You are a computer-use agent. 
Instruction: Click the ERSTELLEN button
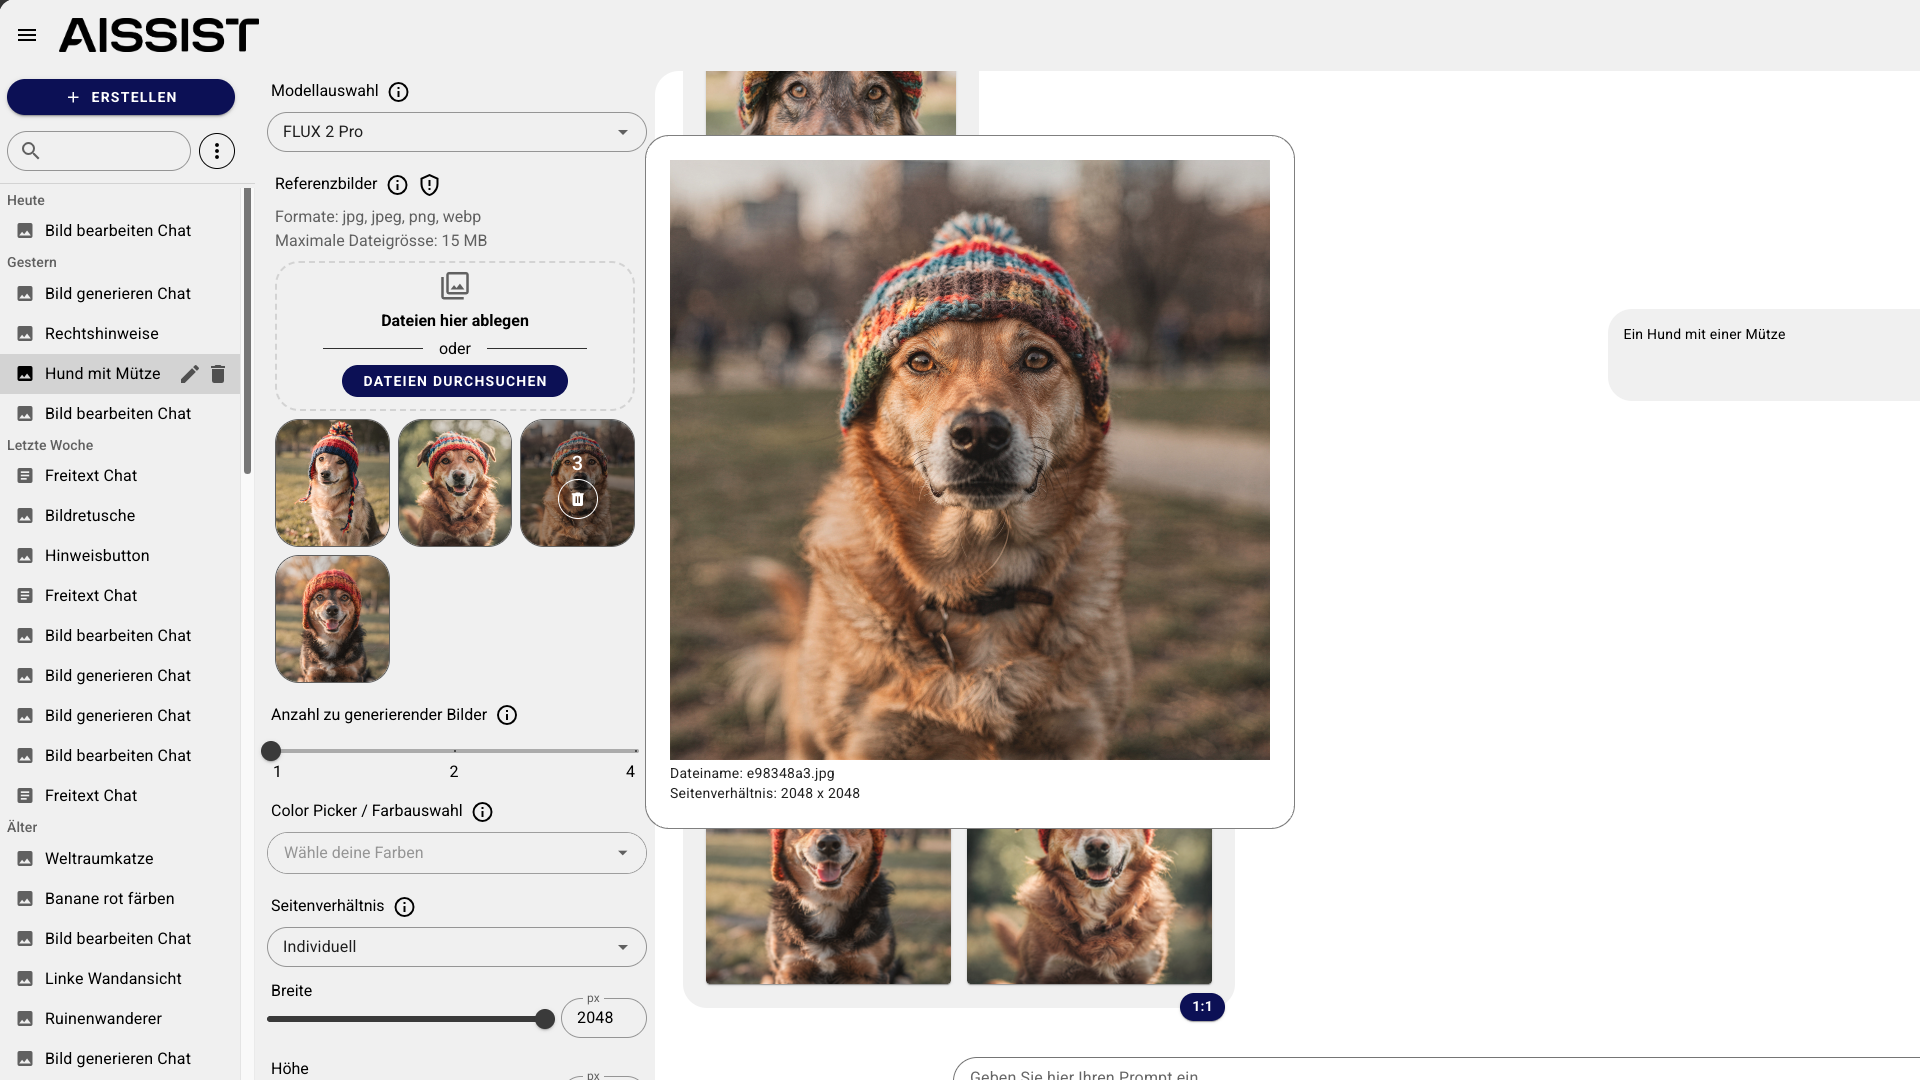click(121, 97)
